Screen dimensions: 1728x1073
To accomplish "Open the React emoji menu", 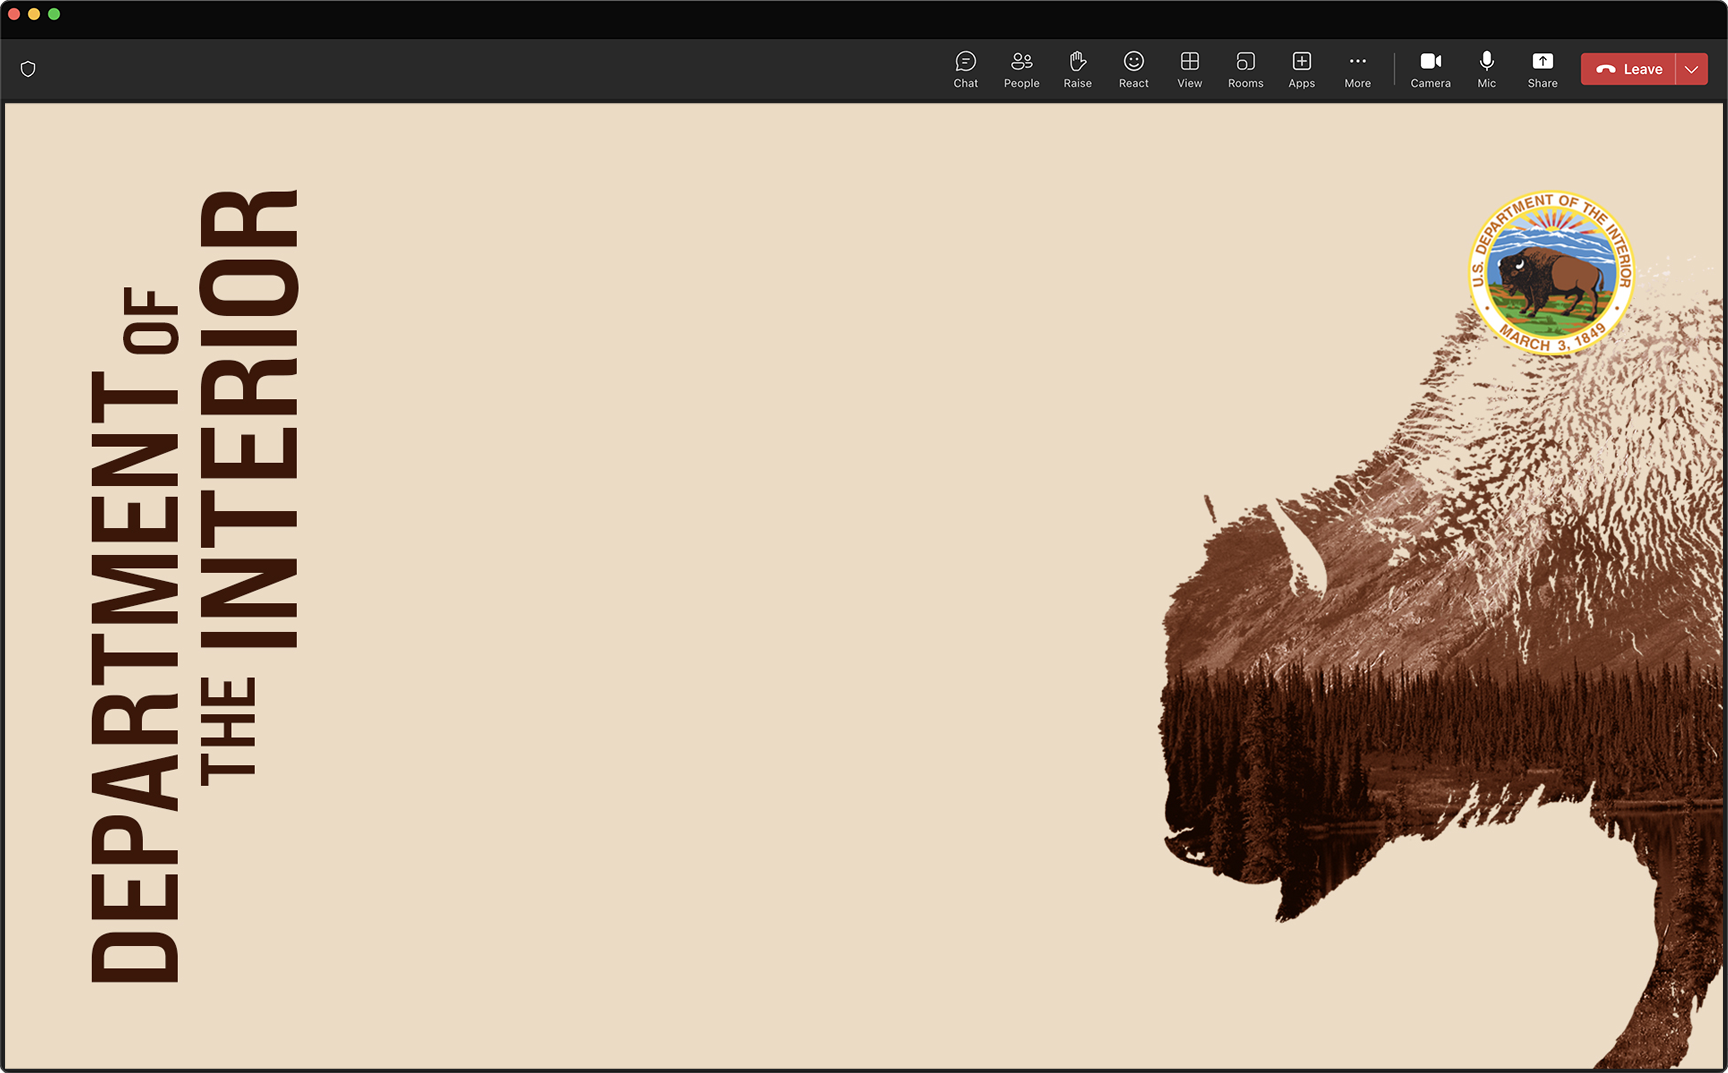I will coord(1133,70).
